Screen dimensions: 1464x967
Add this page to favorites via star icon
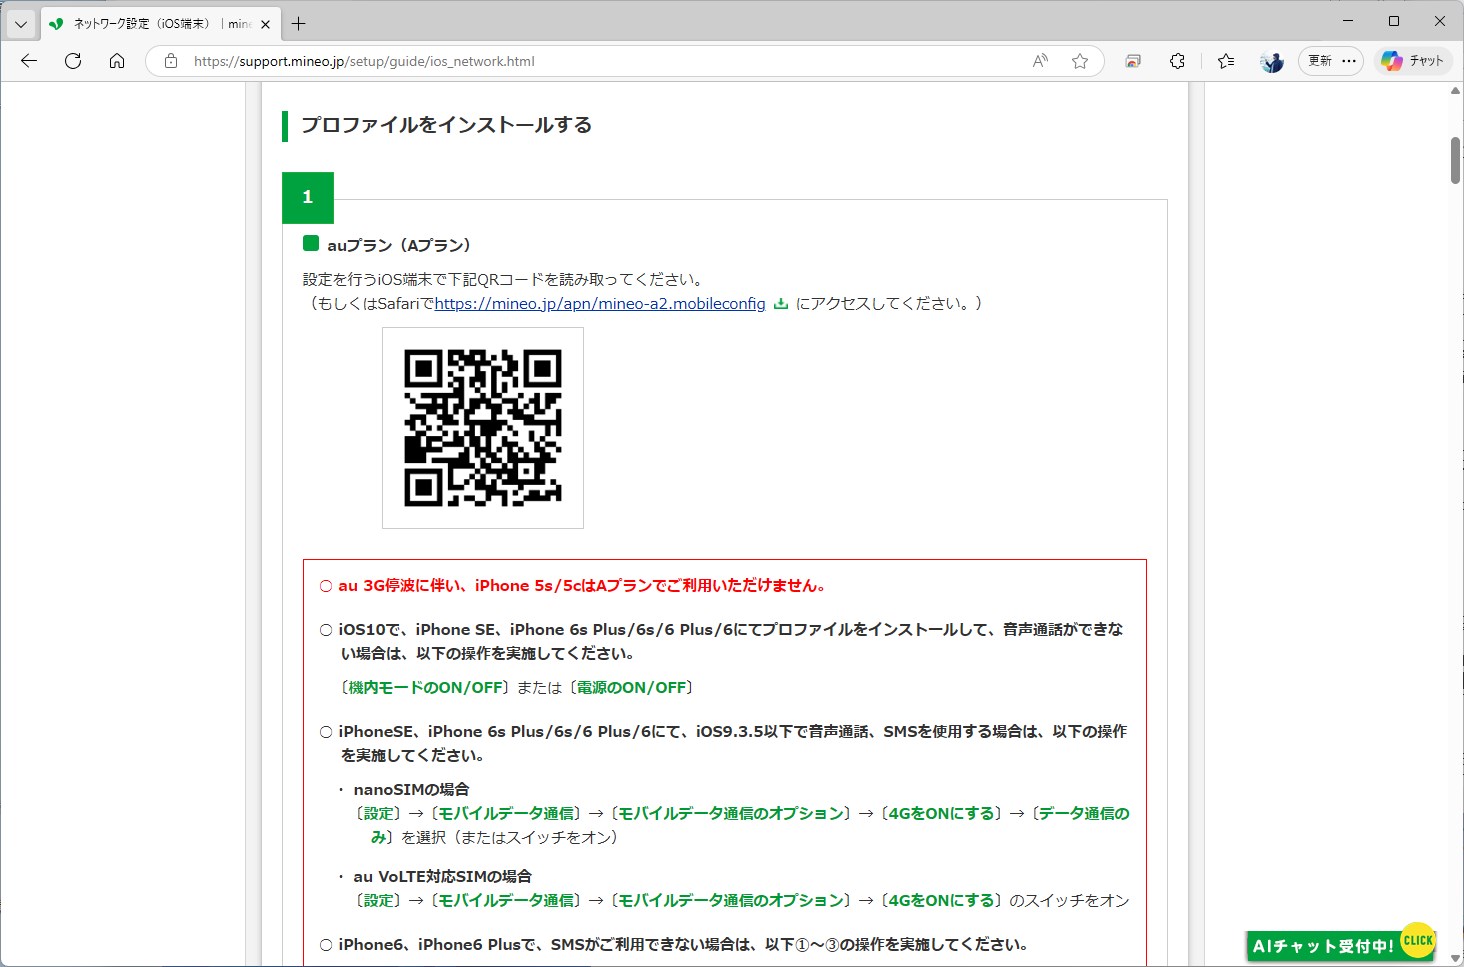tap(1079, 61)
